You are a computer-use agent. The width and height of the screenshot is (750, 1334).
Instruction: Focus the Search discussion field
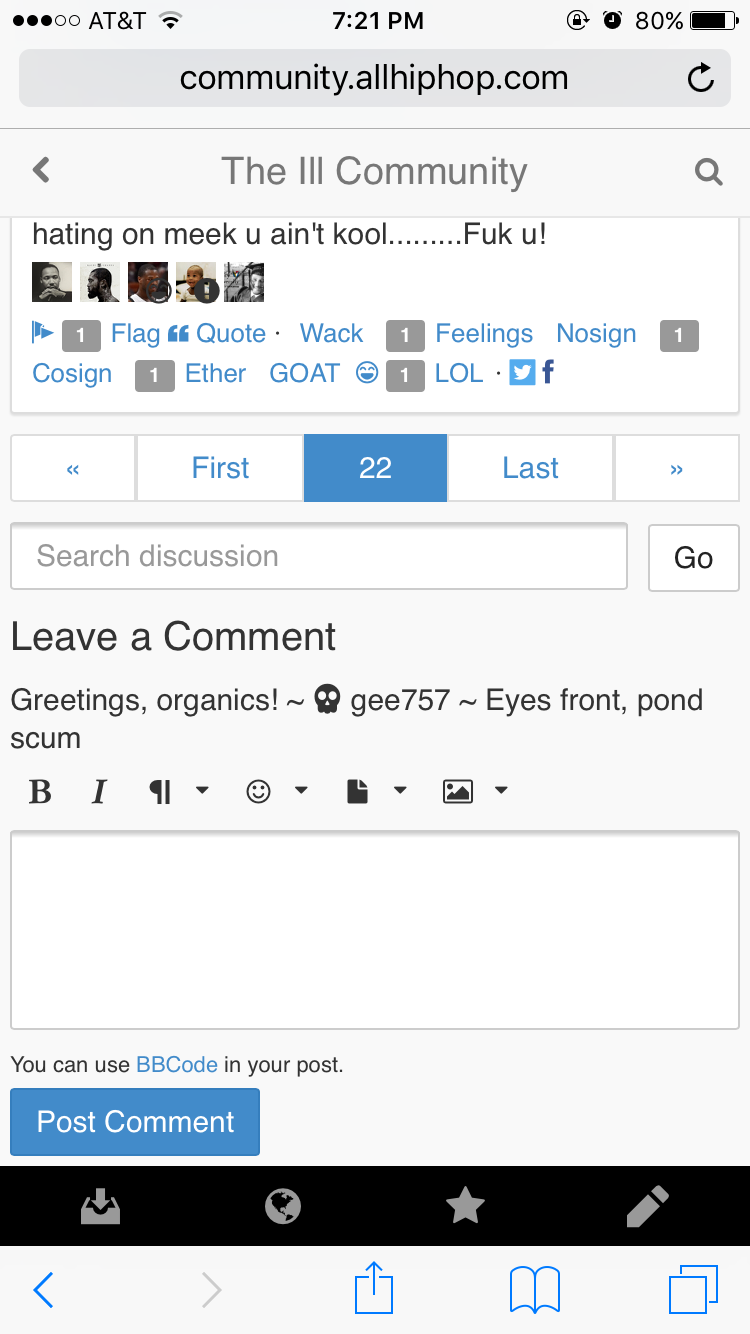[318, 556]
